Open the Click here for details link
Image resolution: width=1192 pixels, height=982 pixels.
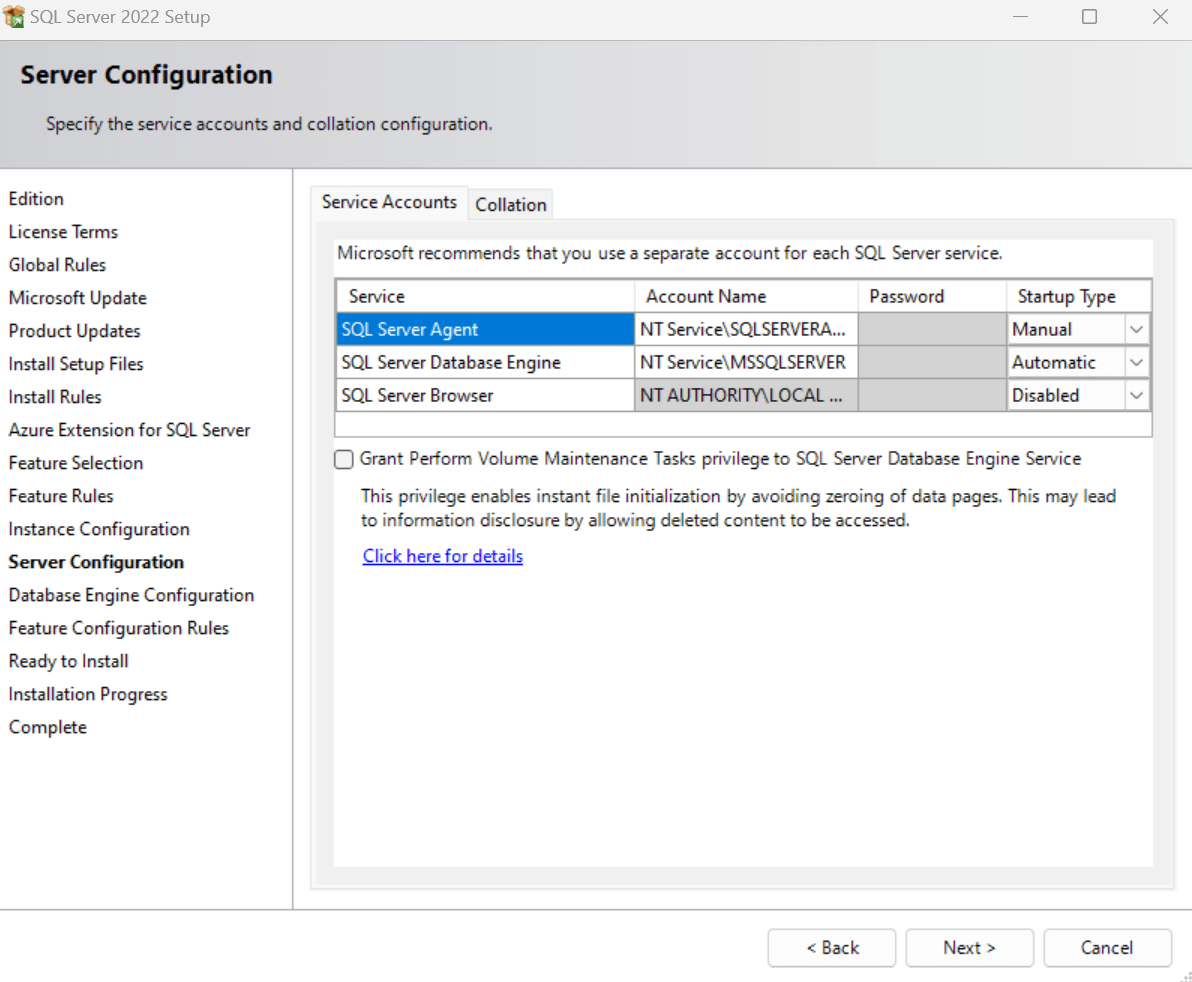(x=442, y=556)
